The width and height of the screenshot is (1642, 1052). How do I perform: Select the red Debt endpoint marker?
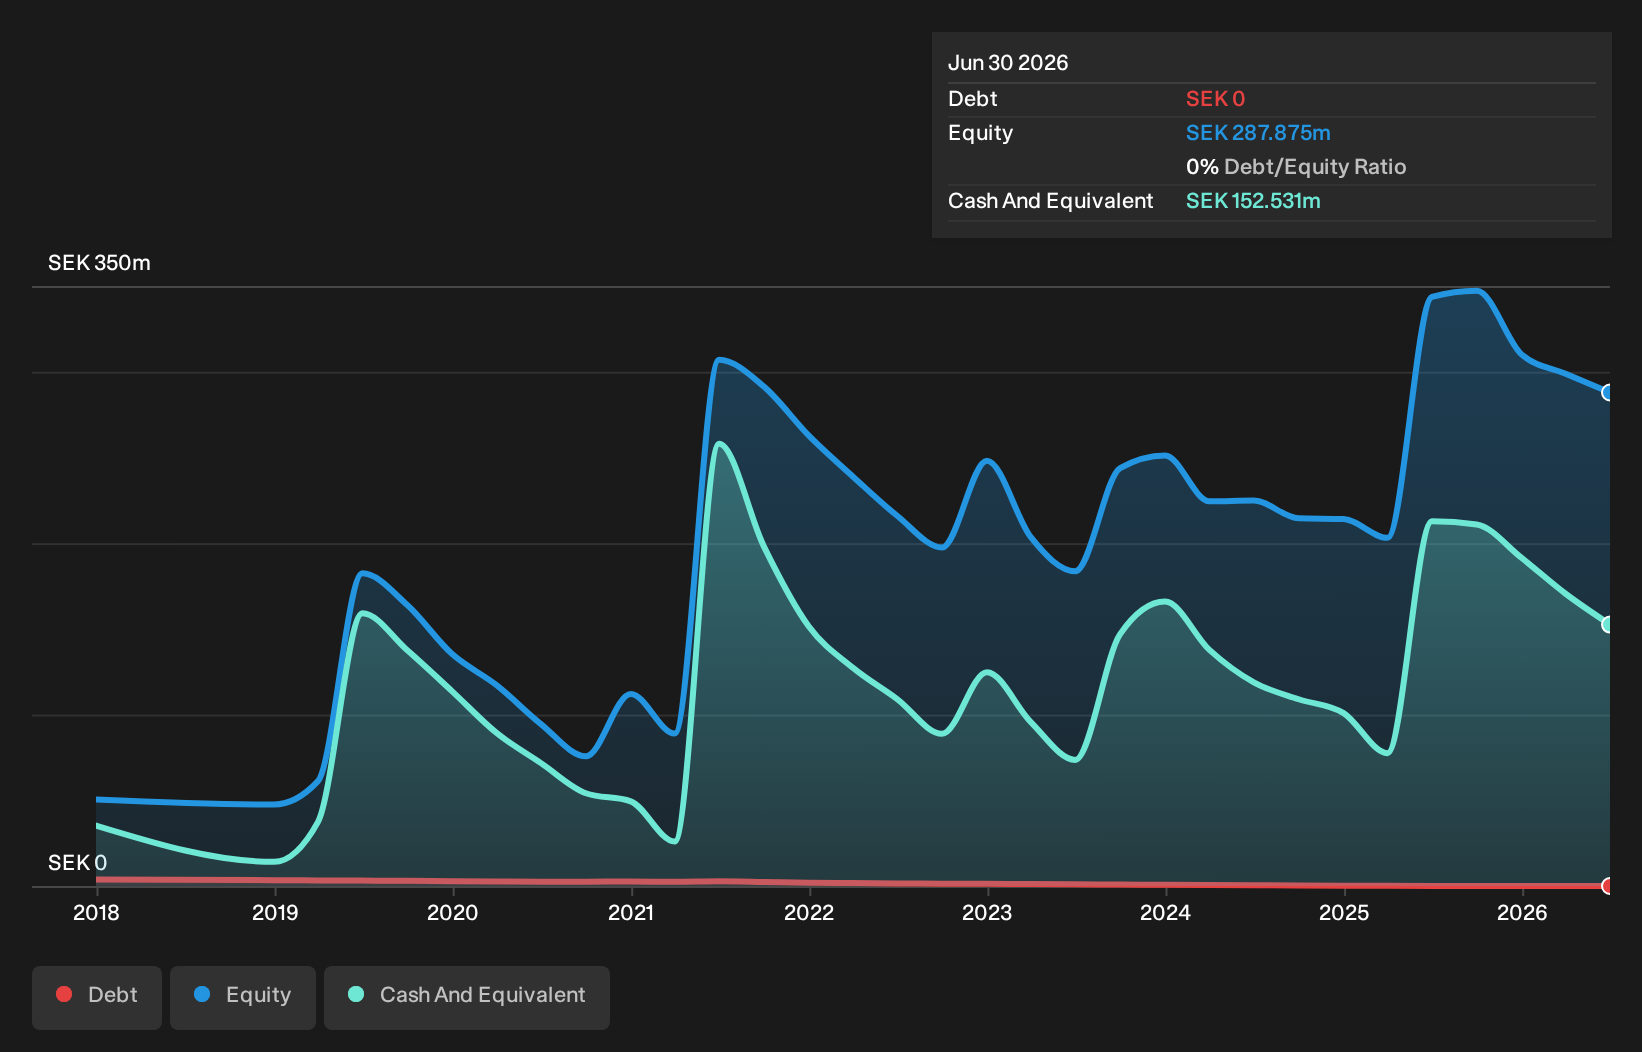[1608, 886]
